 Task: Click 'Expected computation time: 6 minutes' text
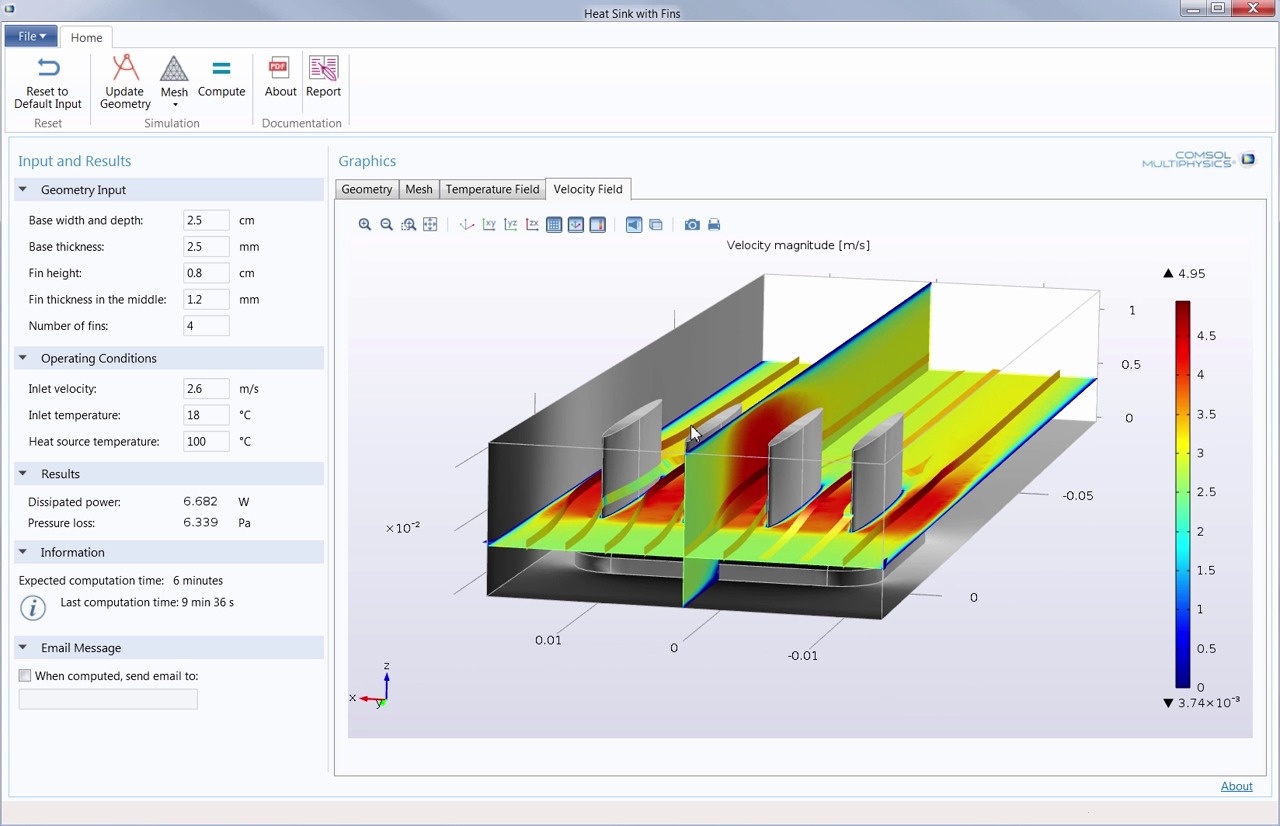pos(121,580)
